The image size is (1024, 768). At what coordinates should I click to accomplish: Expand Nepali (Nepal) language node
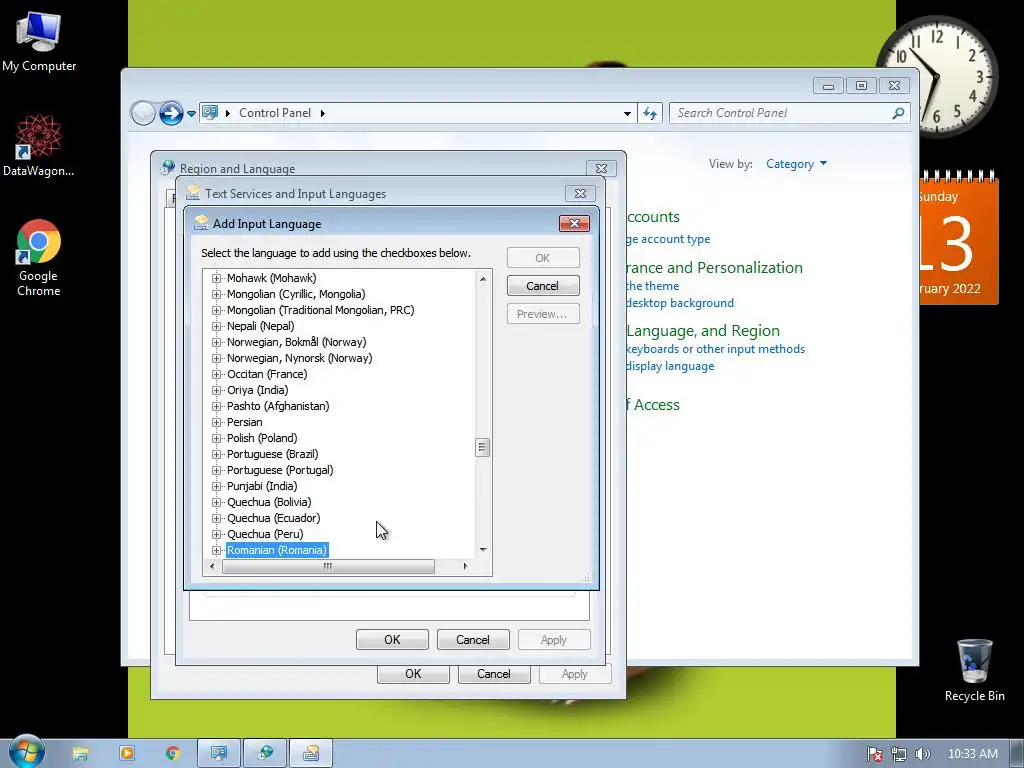tap(216, 327)
